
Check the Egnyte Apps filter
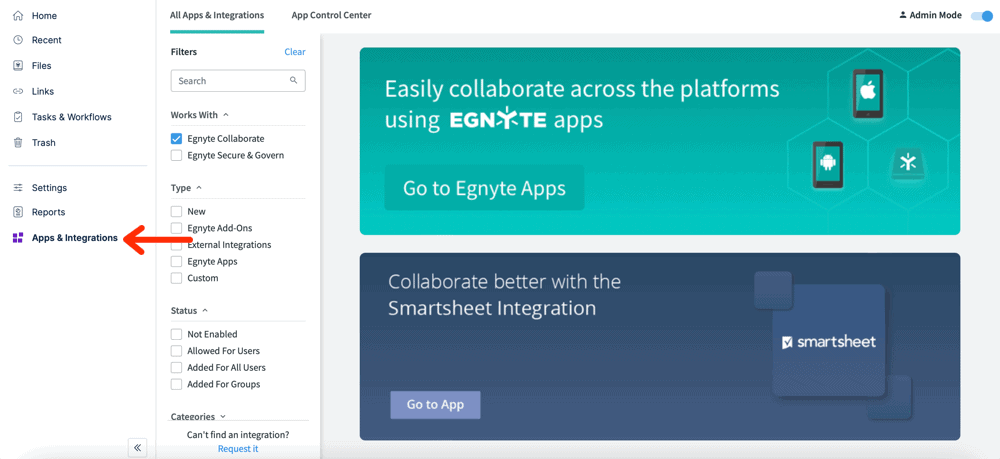tap(177, 261)
